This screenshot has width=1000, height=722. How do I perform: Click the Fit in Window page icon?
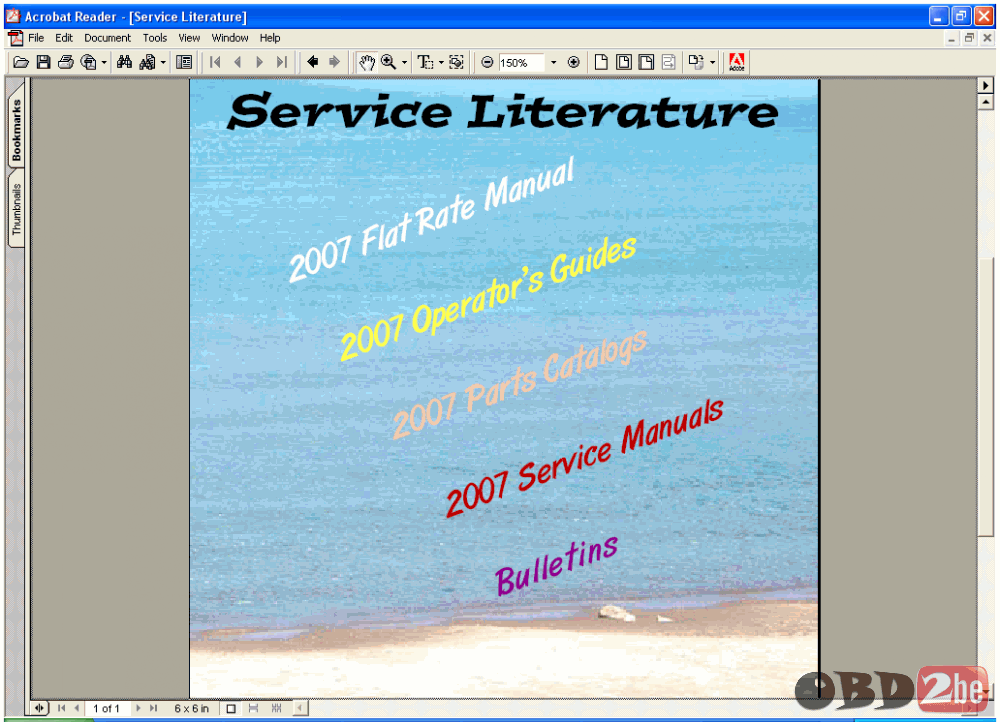coord(624,62)
